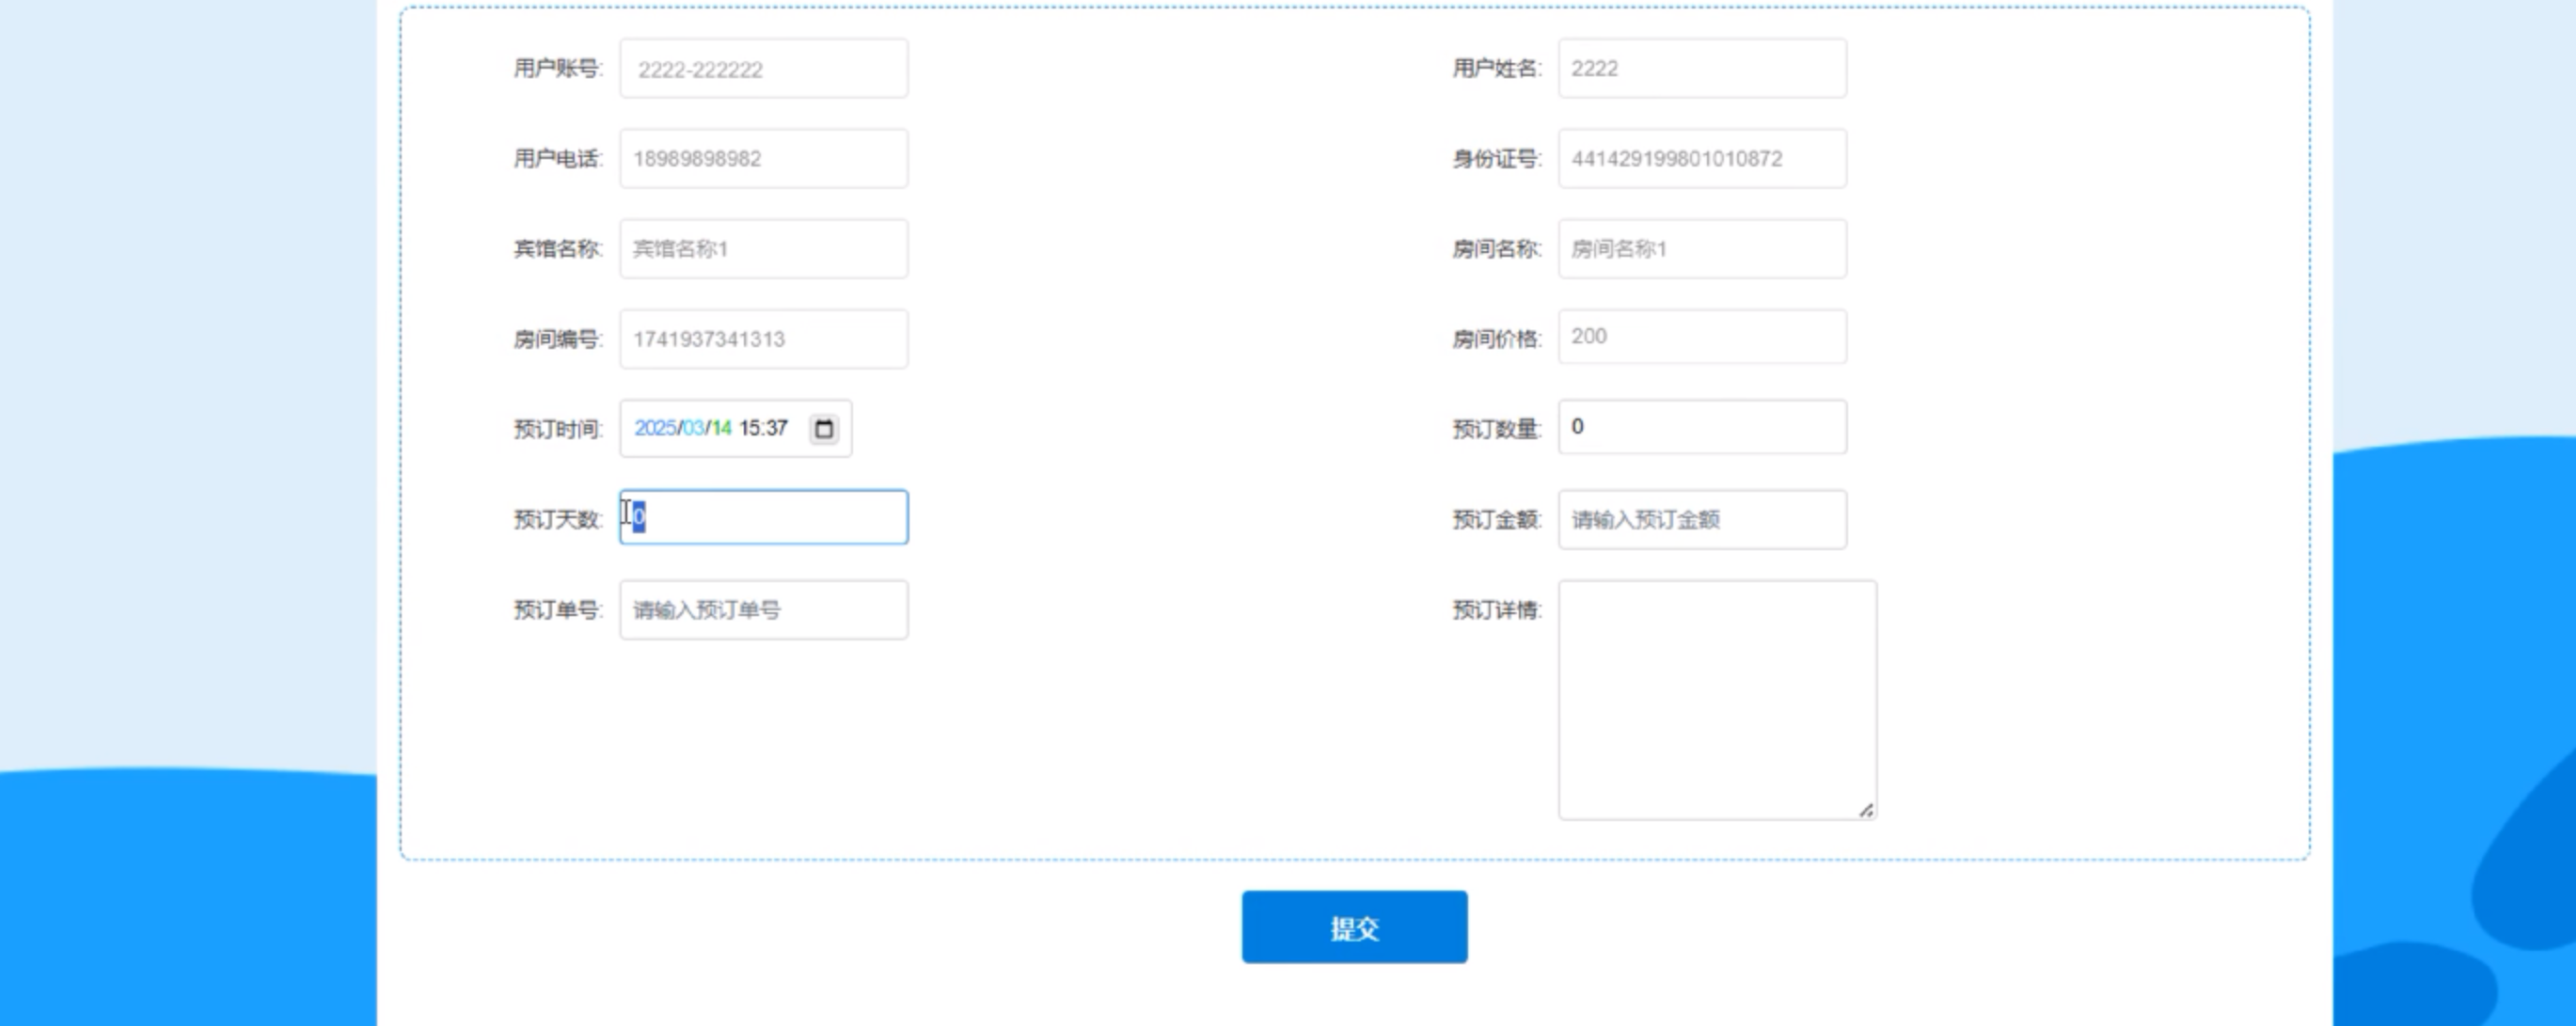Focus the 预订单号 text field
This screenshot has height=1026, width=2576.
[763, 610]
